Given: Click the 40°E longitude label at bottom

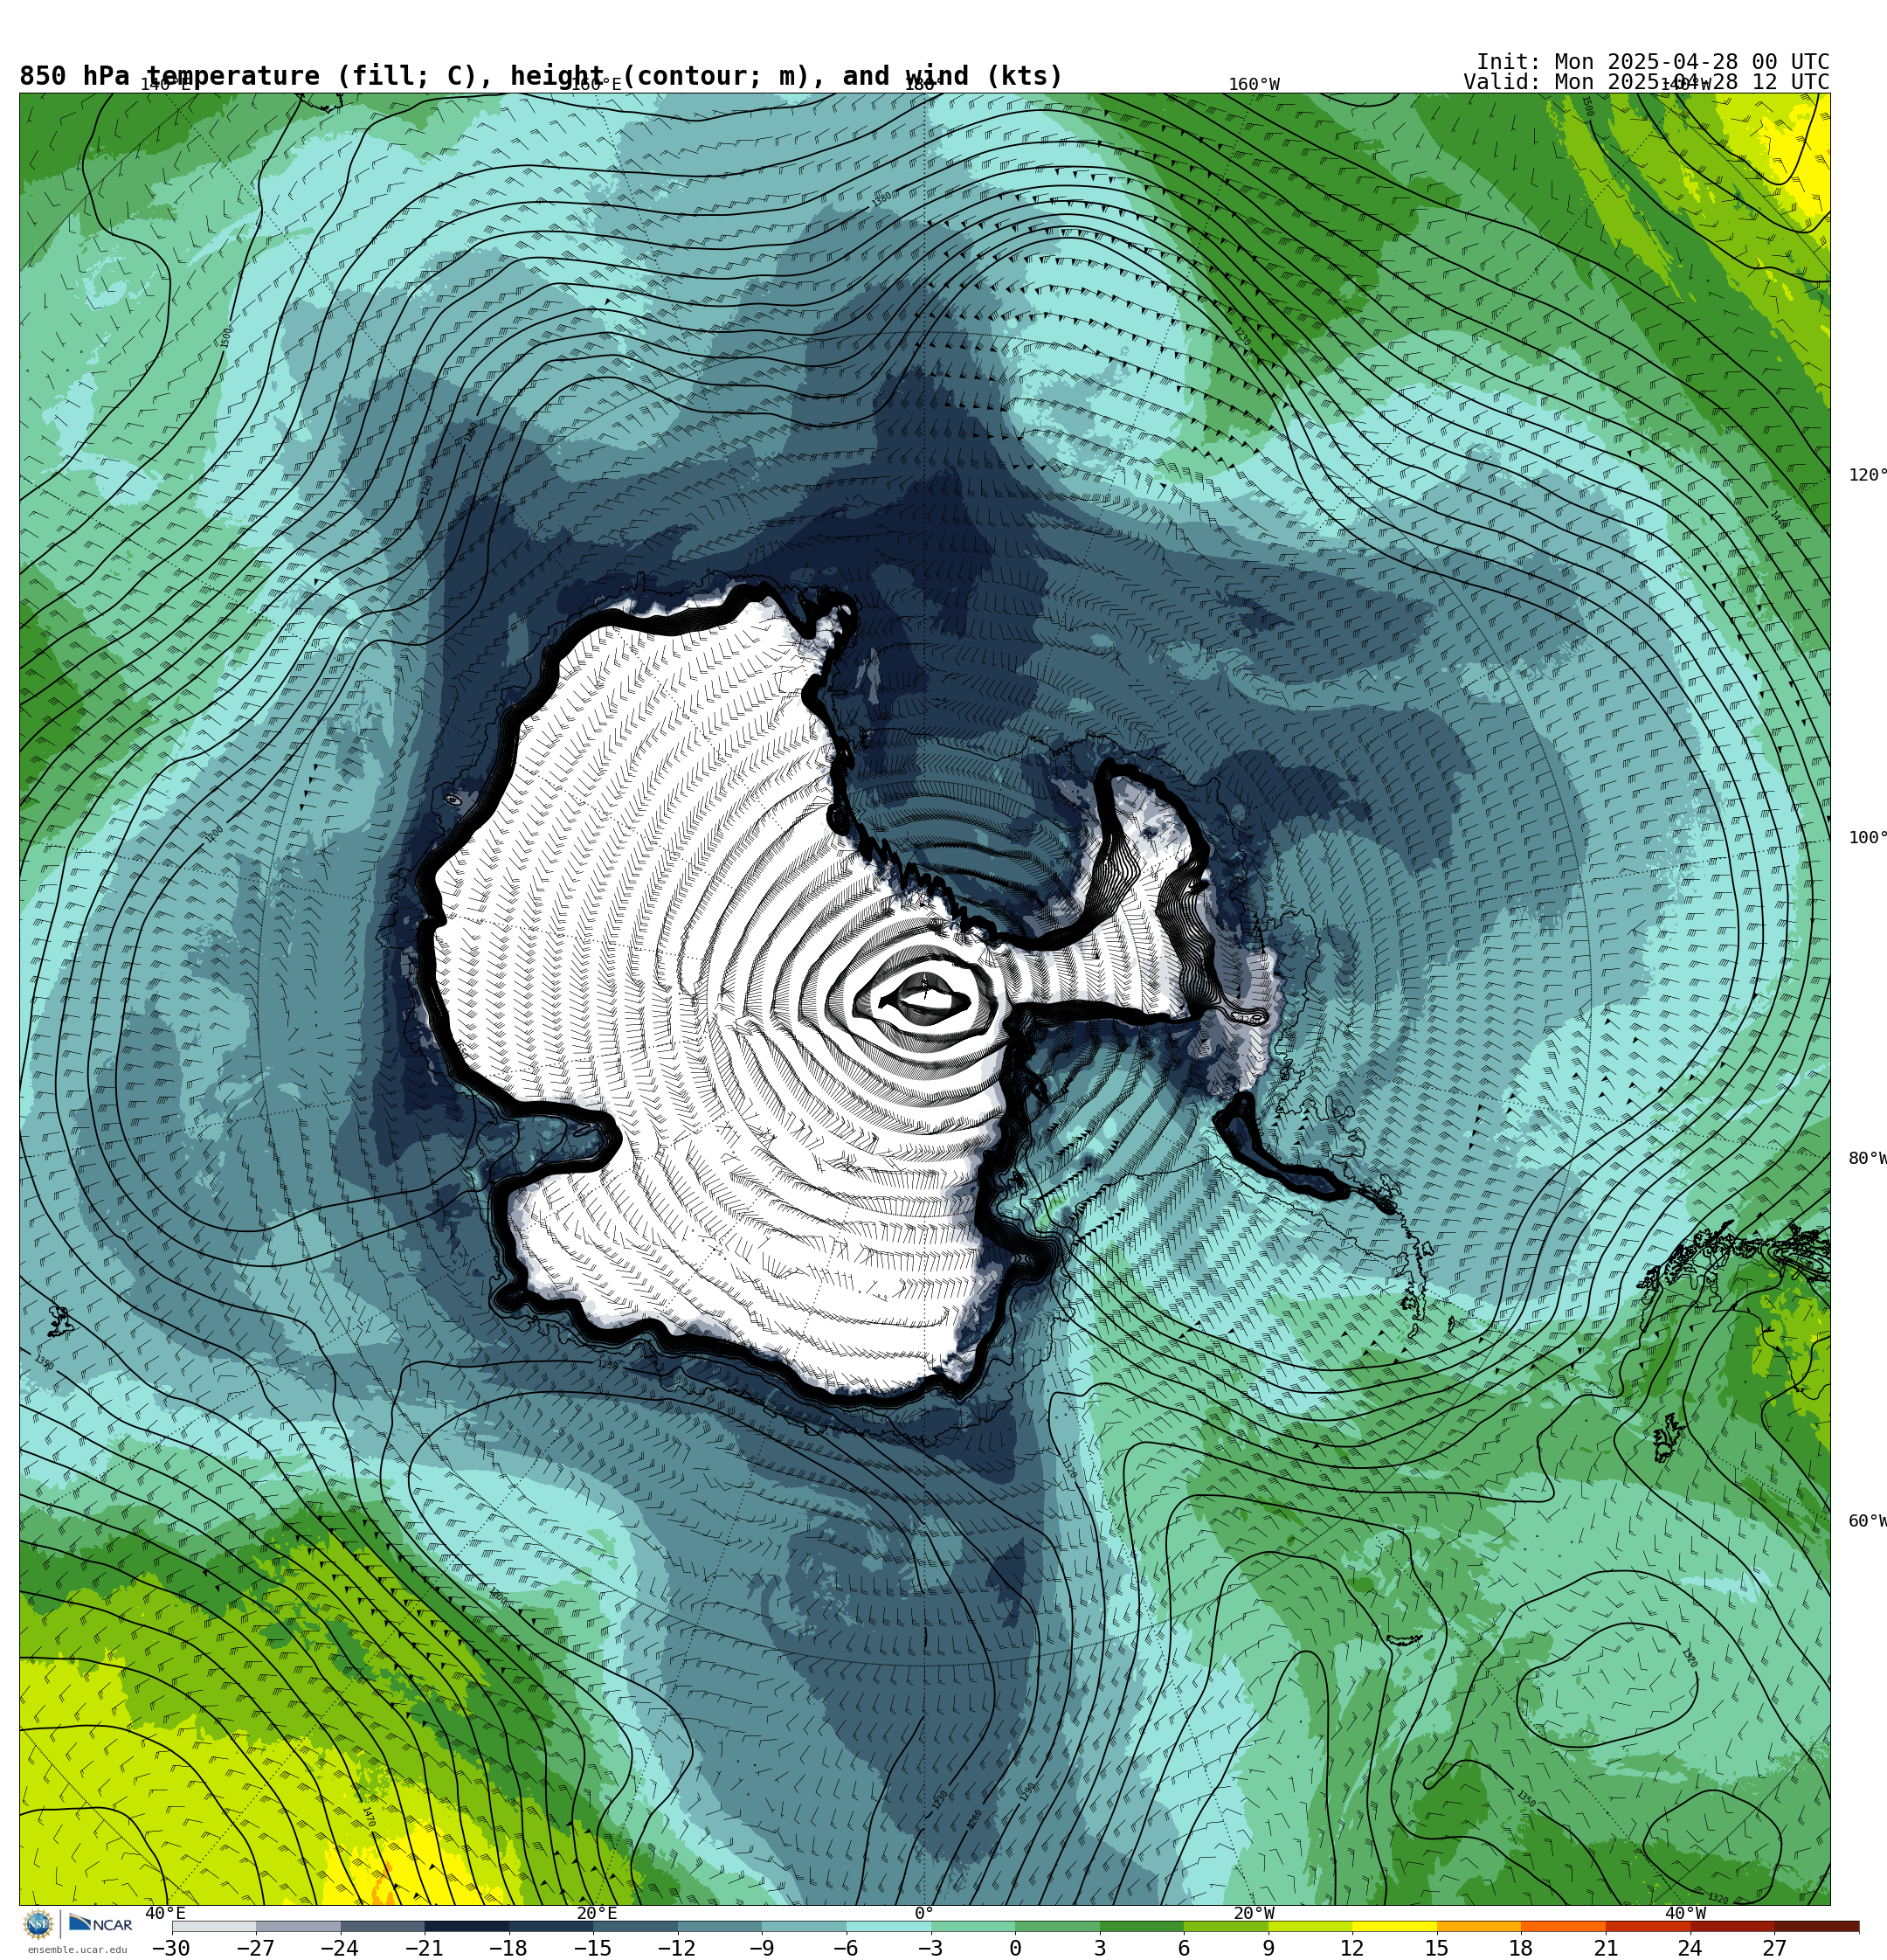Looking at the screenshot, I should point(165,1913).
